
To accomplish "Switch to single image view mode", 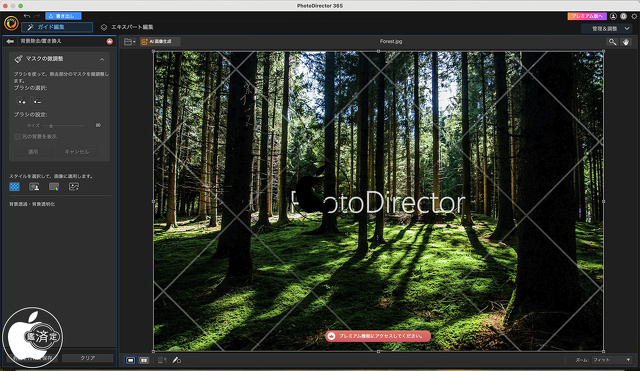I will coord(130,360).
